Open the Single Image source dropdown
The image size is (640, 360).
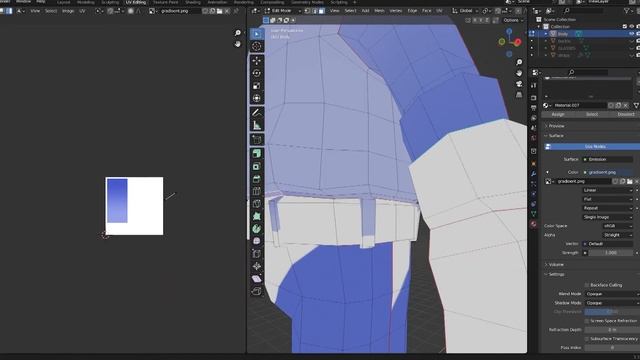[x=608, y=217]
